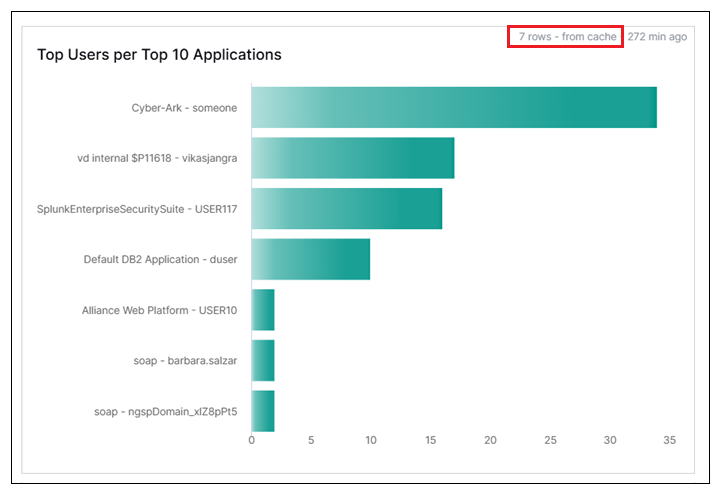Click the 'SplunkEnterpriseSecuritySuite - USER117' label
The height and width of the screenshot is (496, 724).
pyautogui.click(x=137, y=209)
